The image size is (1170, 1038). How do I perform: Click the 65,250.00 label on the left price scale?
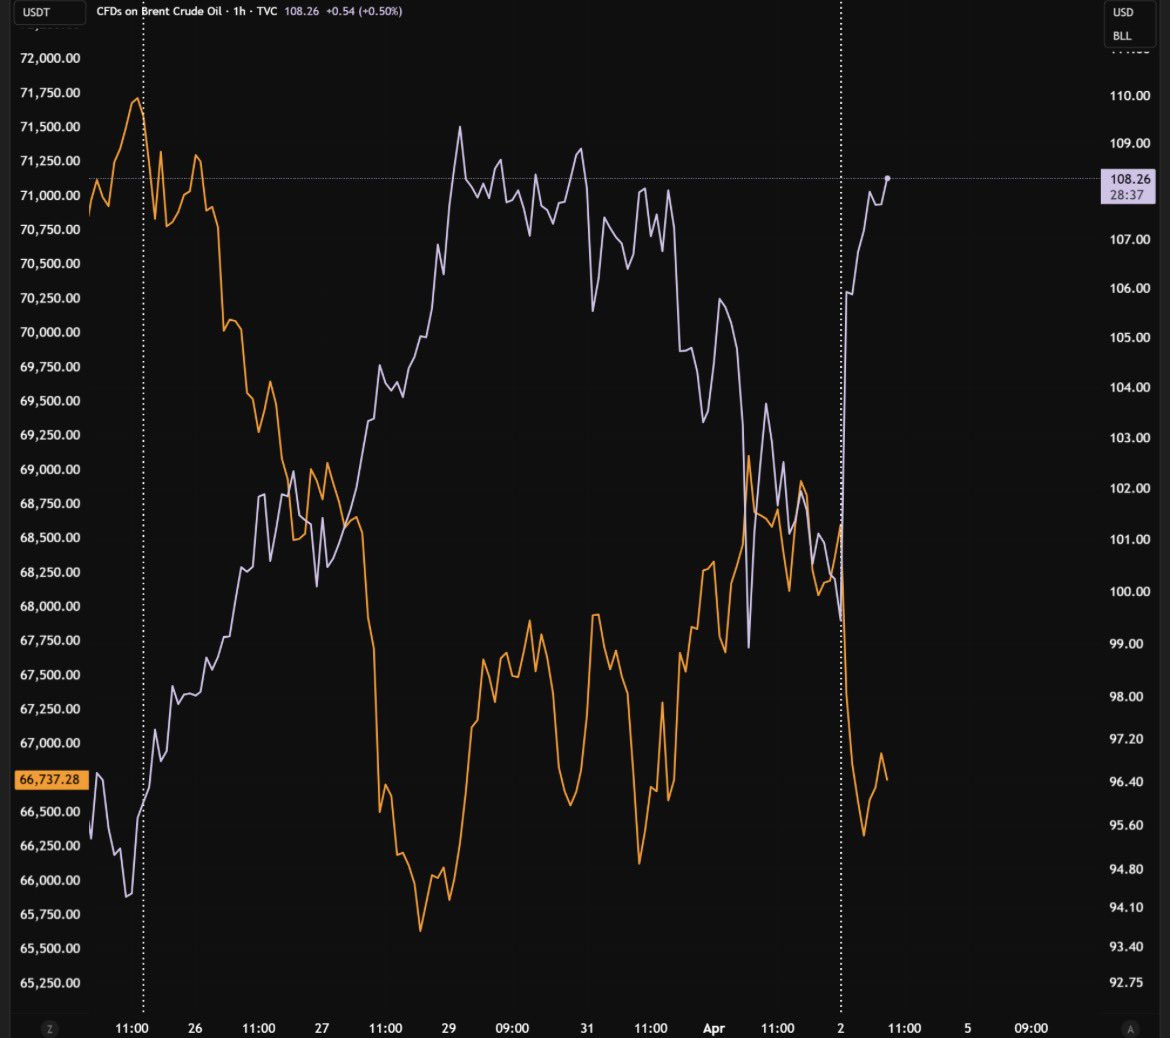[50, 983]
